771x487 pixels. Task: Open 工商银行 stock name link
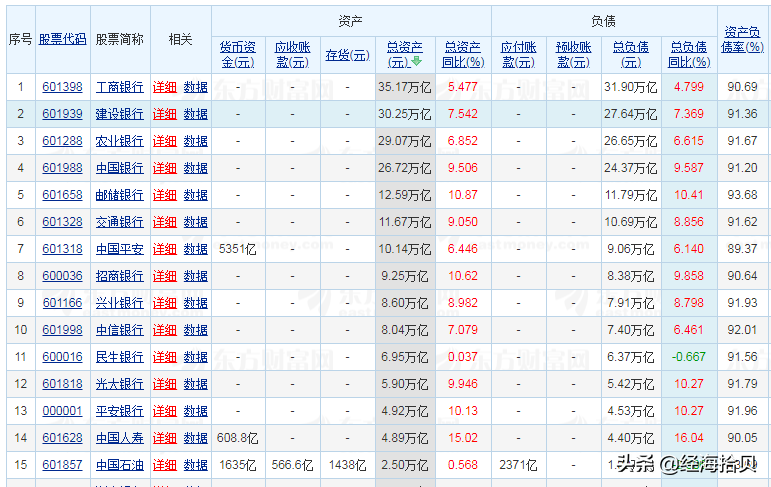[x=119, y=87]
